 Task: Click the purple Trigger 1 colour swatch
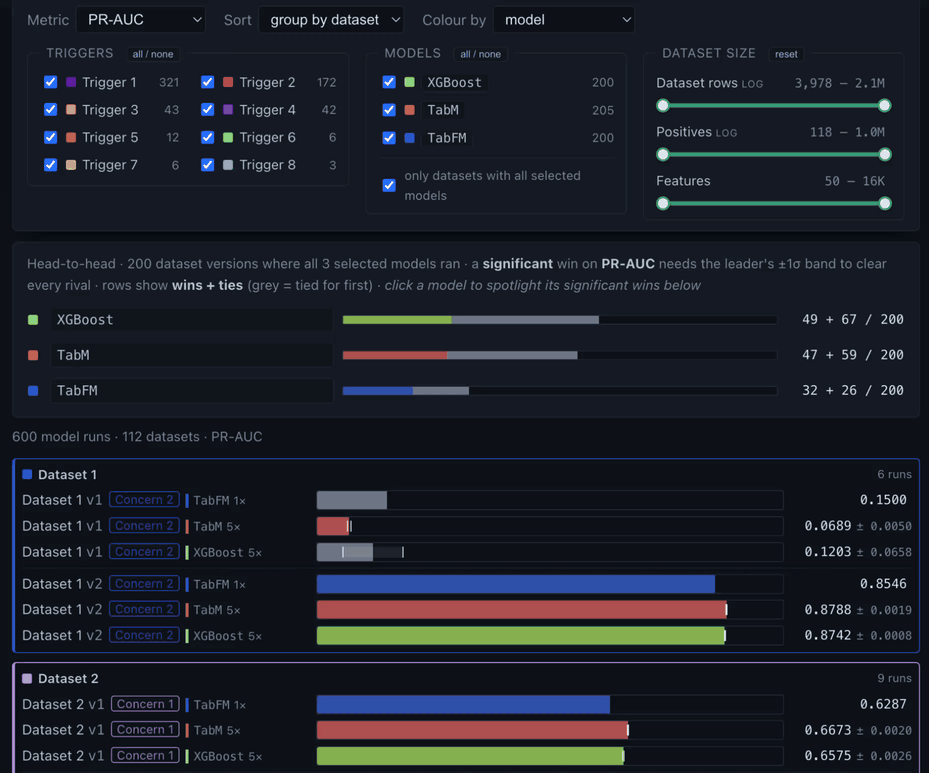[71, 82]
